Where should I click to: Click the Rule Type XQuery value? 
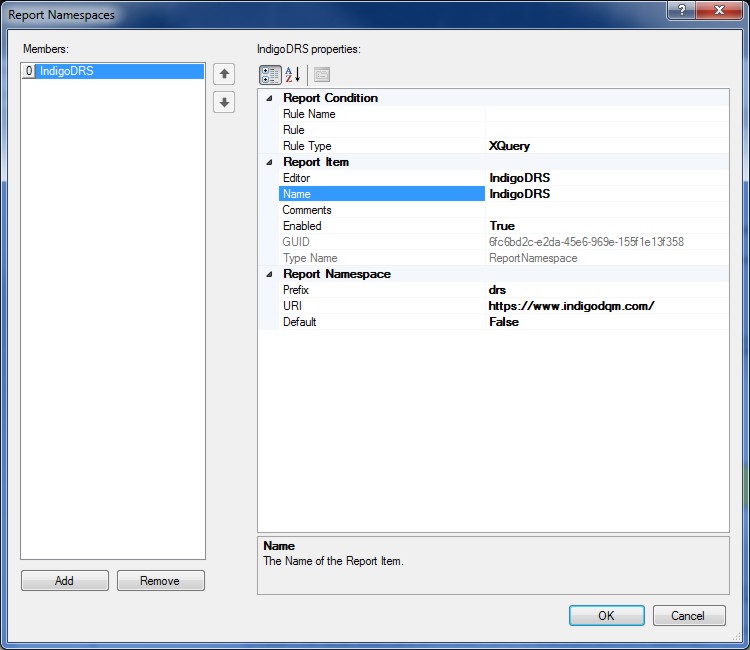coord(605,146)
